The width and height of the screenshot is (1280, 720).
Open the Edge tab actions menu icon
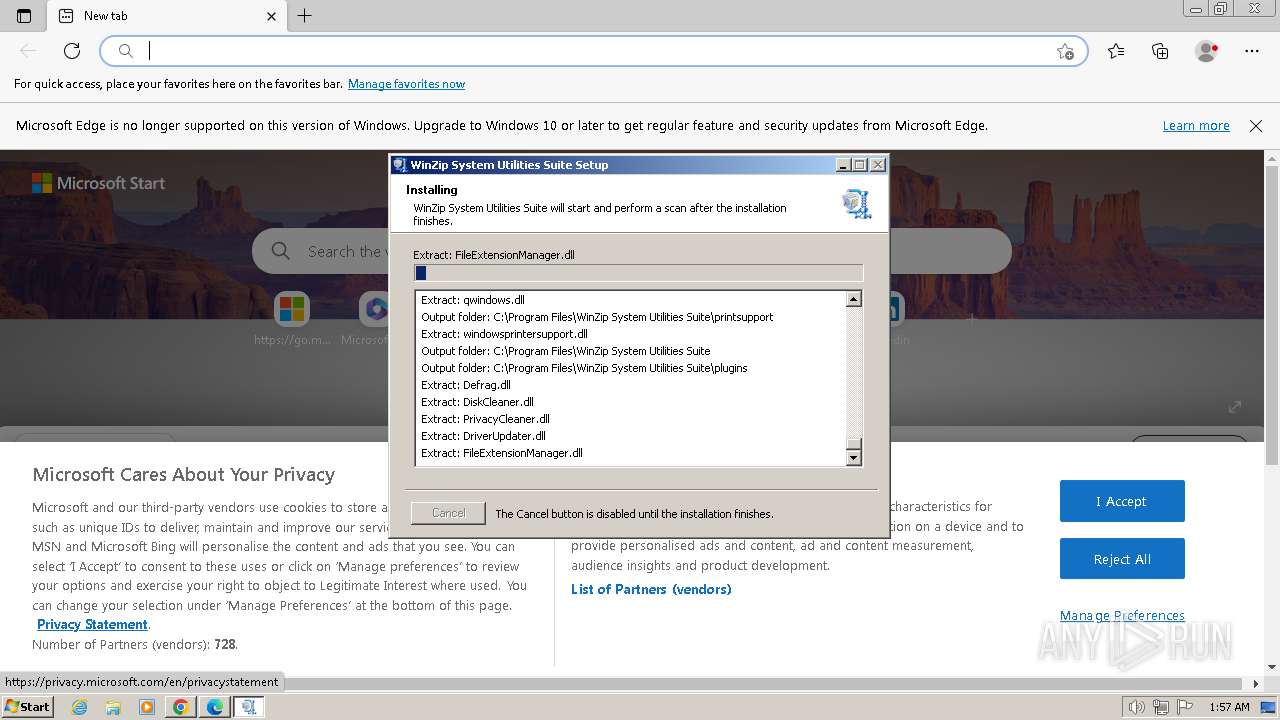tap(24, 16)
